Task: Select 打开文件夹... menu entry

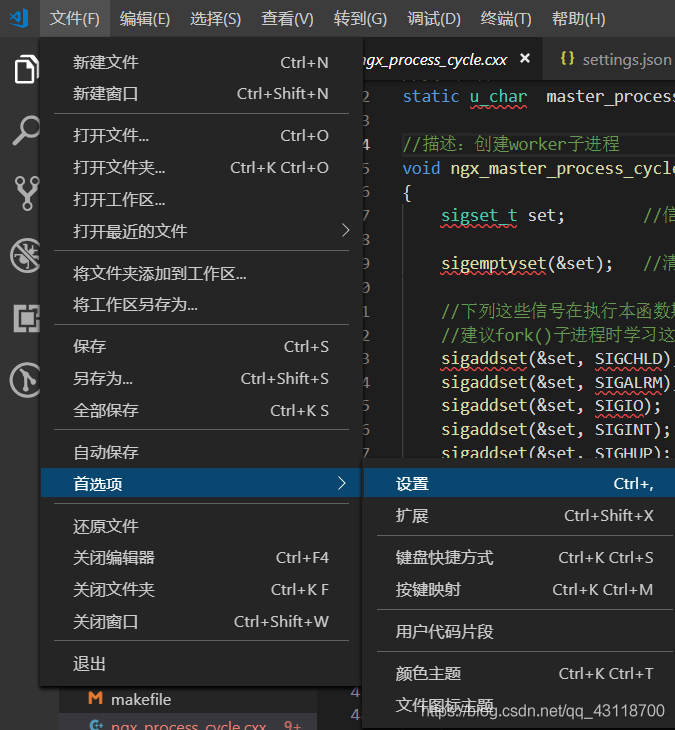Action: (201, 168)
